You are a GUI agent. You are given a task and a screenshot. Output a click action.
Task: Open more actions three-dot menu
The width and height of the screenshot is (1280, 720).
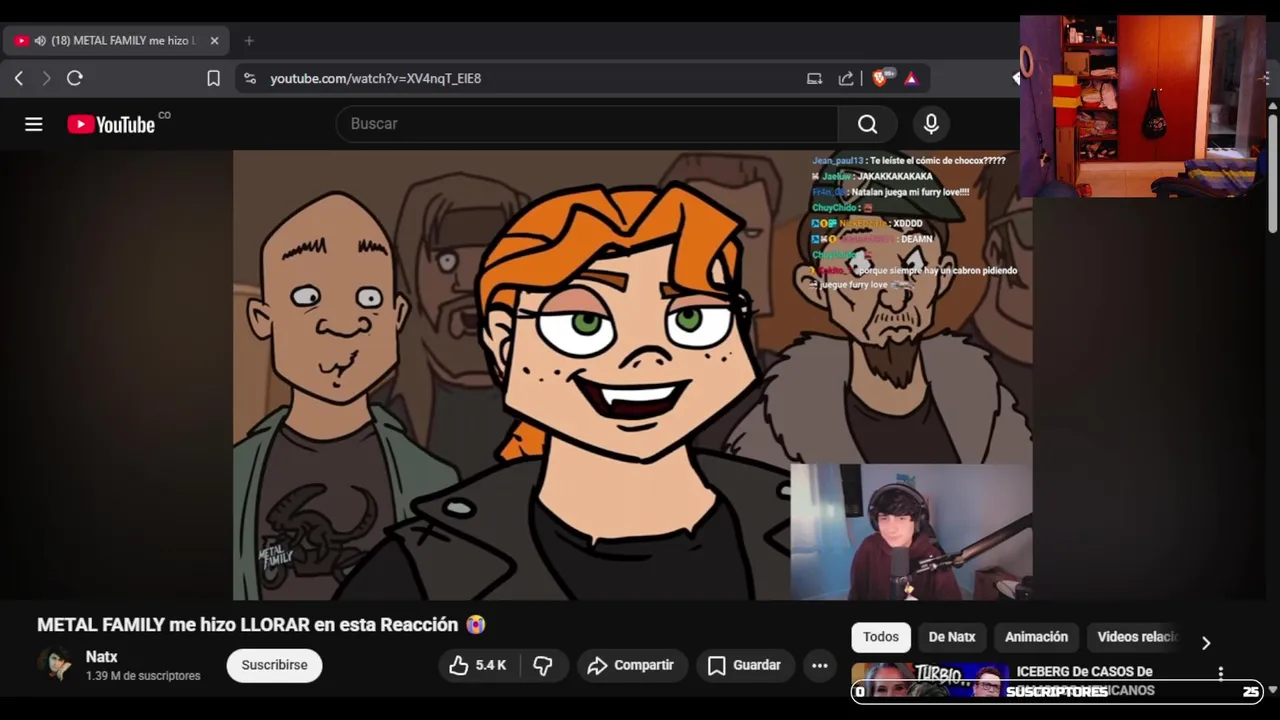click(820, 665)
